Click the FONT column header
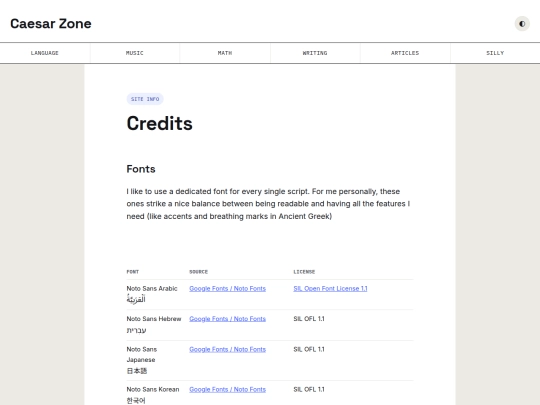 (133, 272)
